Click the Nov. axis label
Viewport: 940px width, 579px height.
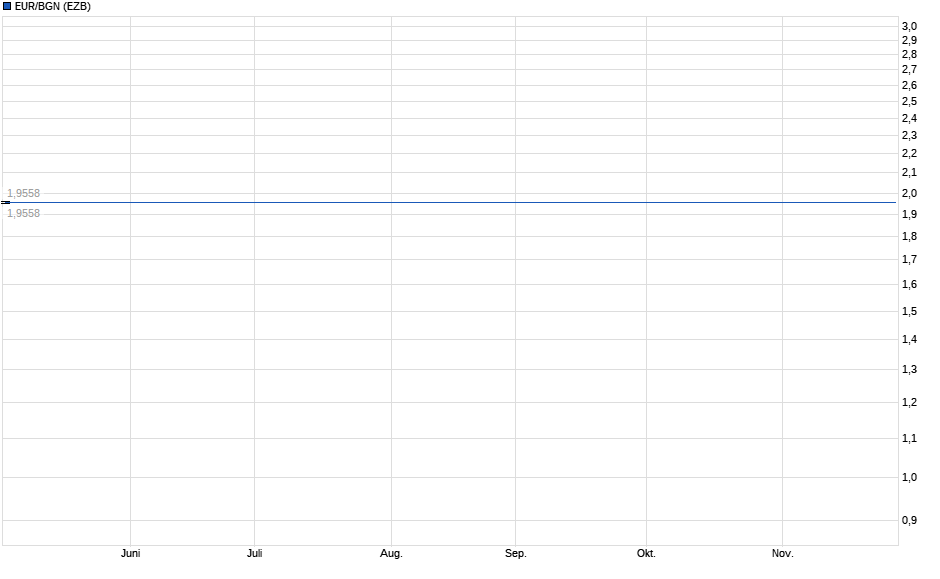(784, 552)
